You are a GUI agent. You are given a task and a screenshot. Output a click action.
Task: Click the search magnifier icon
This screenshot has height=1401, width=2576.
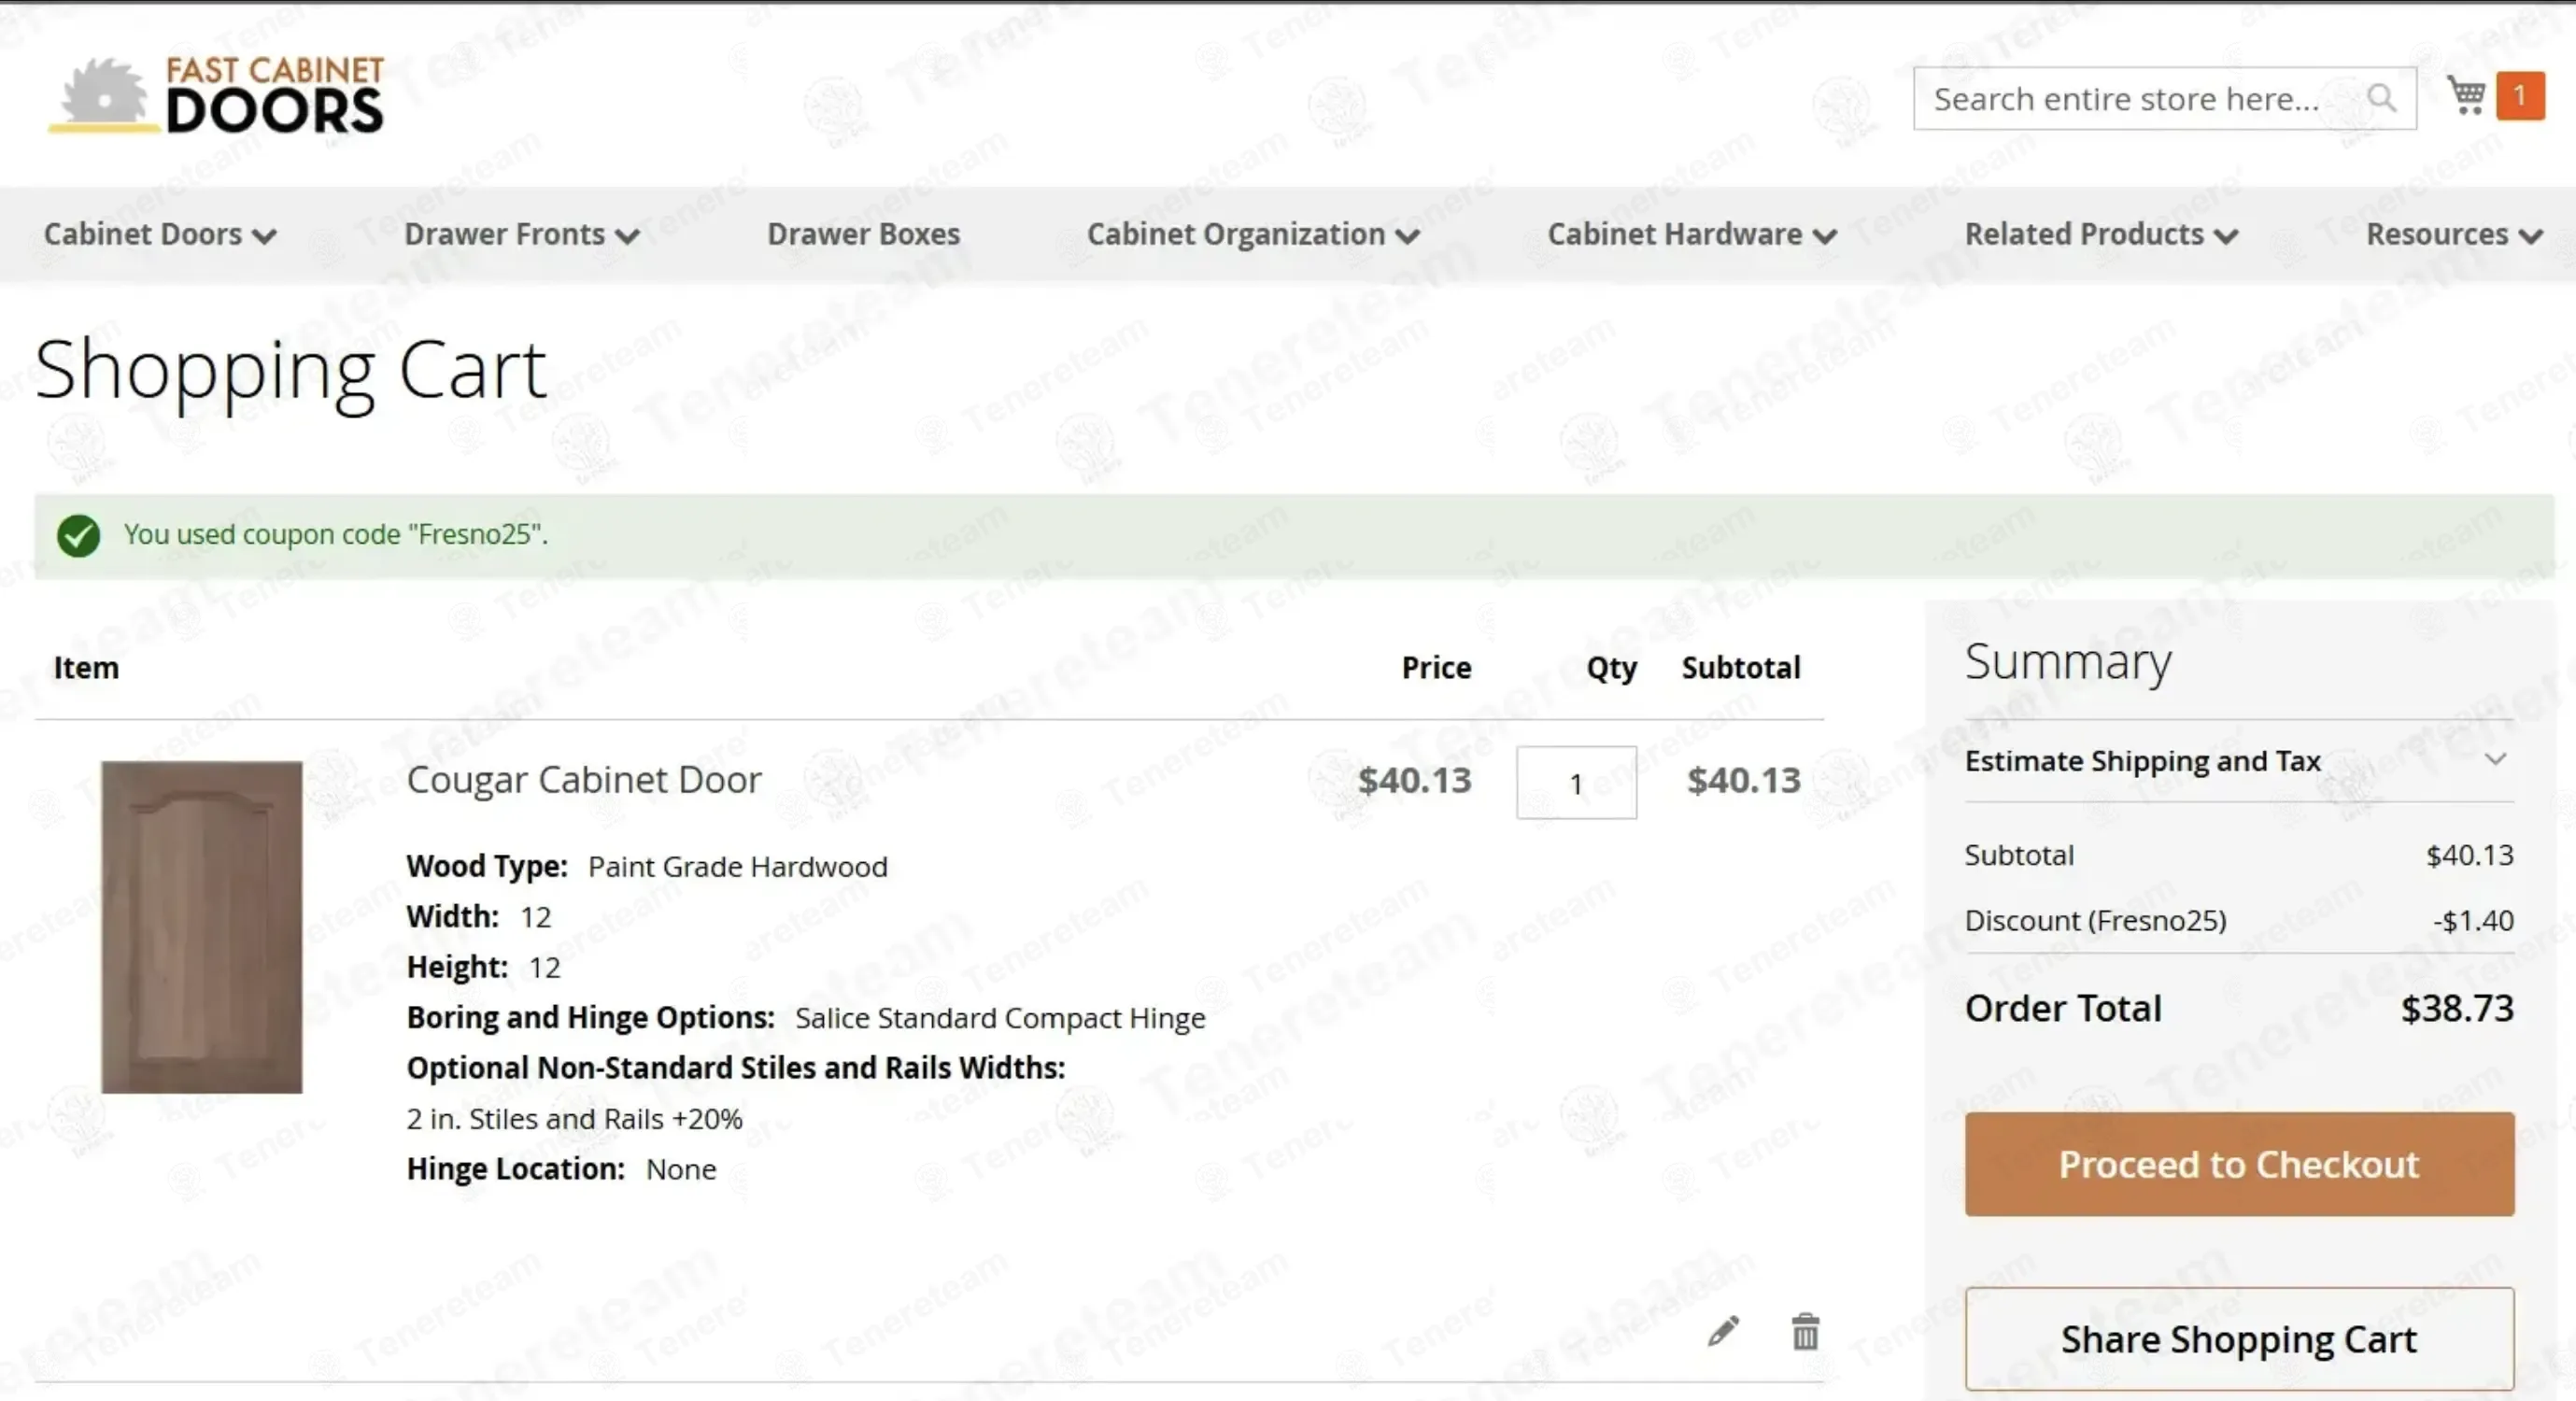(2381, 98)
